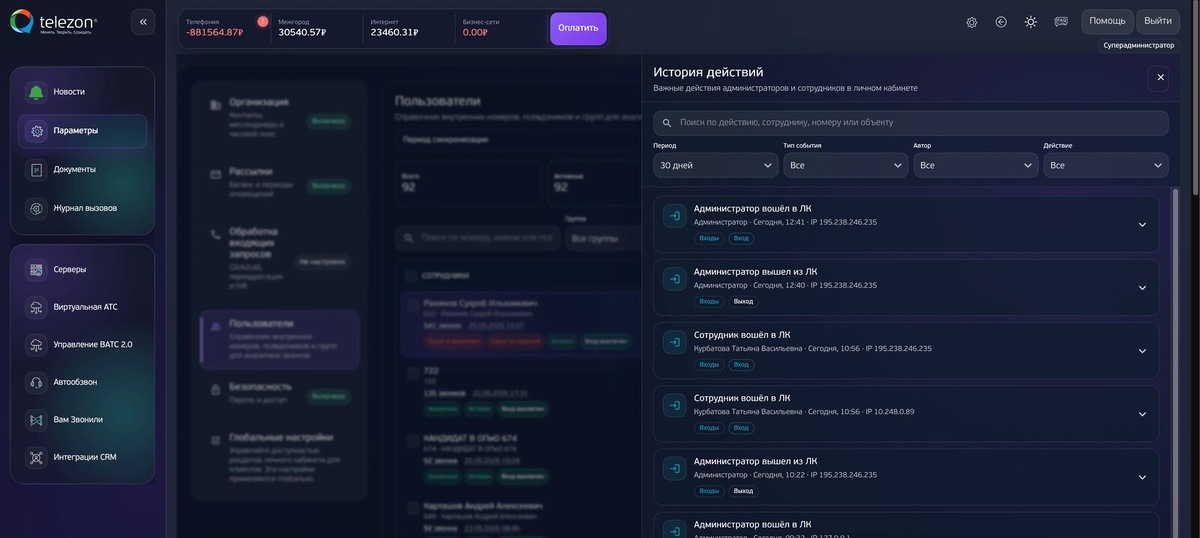This screenshot has width=1200, height=538.
Task: Click the Входы tag in the 12:41 entry
Action: 709,239
